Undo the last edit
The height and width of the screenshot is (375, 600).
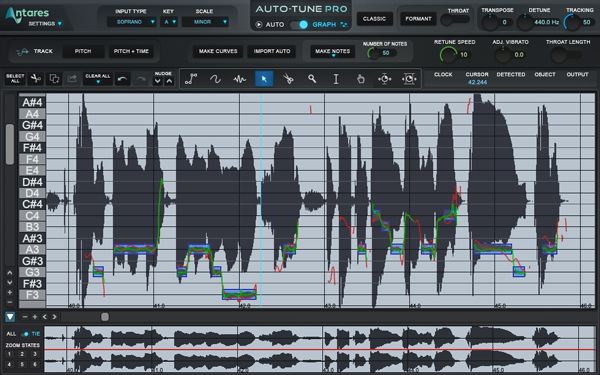click(122, 79)
